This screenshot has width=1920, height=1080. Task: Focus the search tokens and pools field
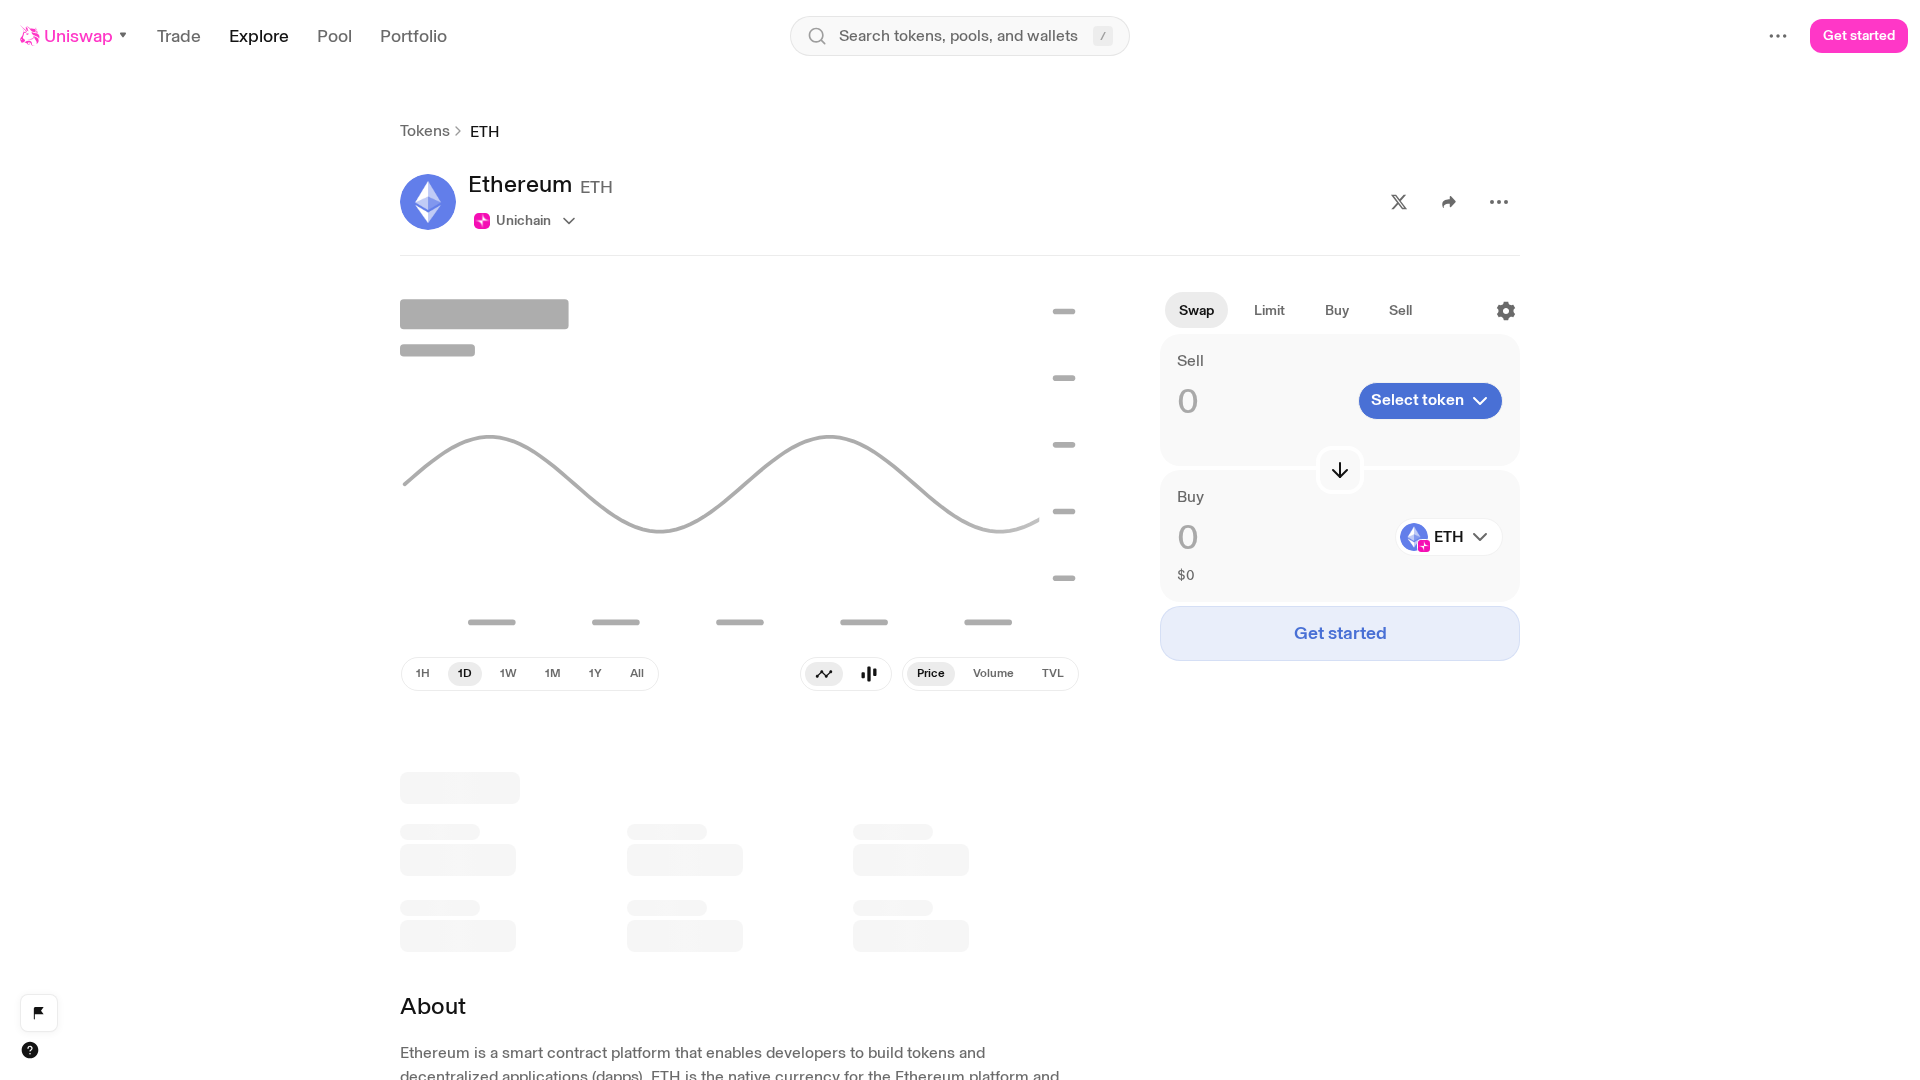(960, 36)
